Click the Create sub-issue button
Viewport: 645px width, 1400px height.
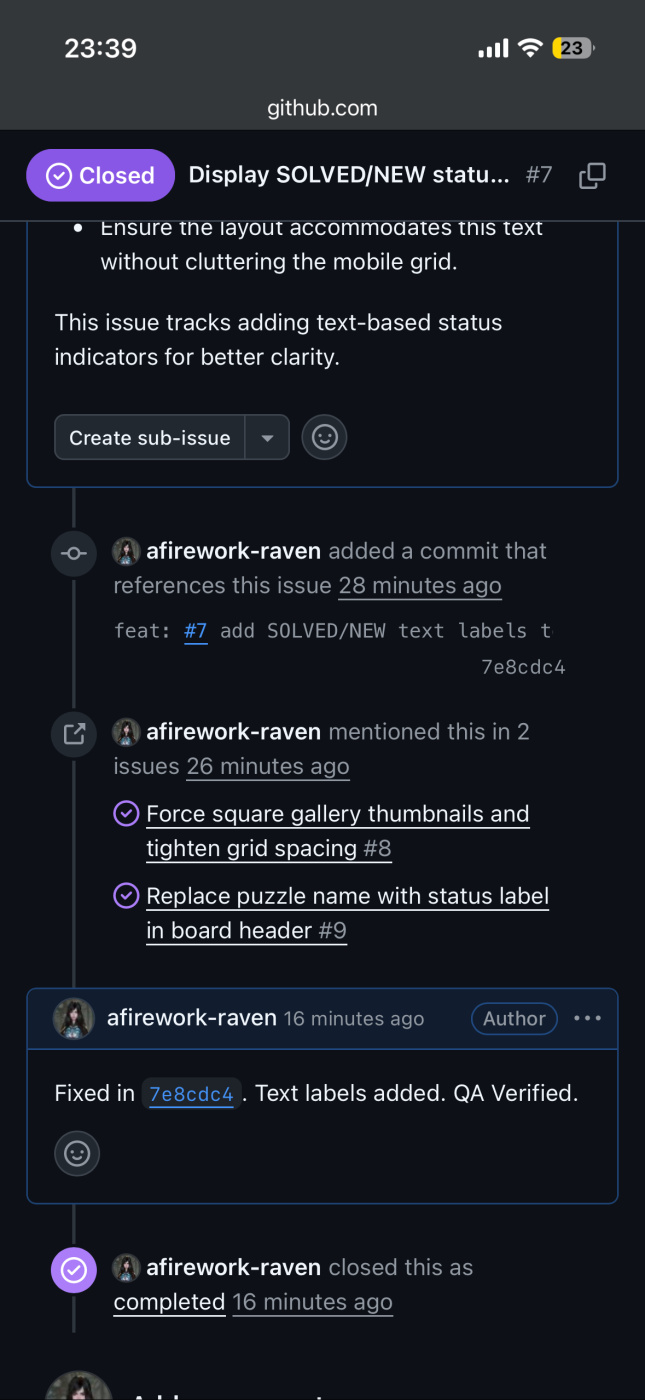(x=150, y=437)
